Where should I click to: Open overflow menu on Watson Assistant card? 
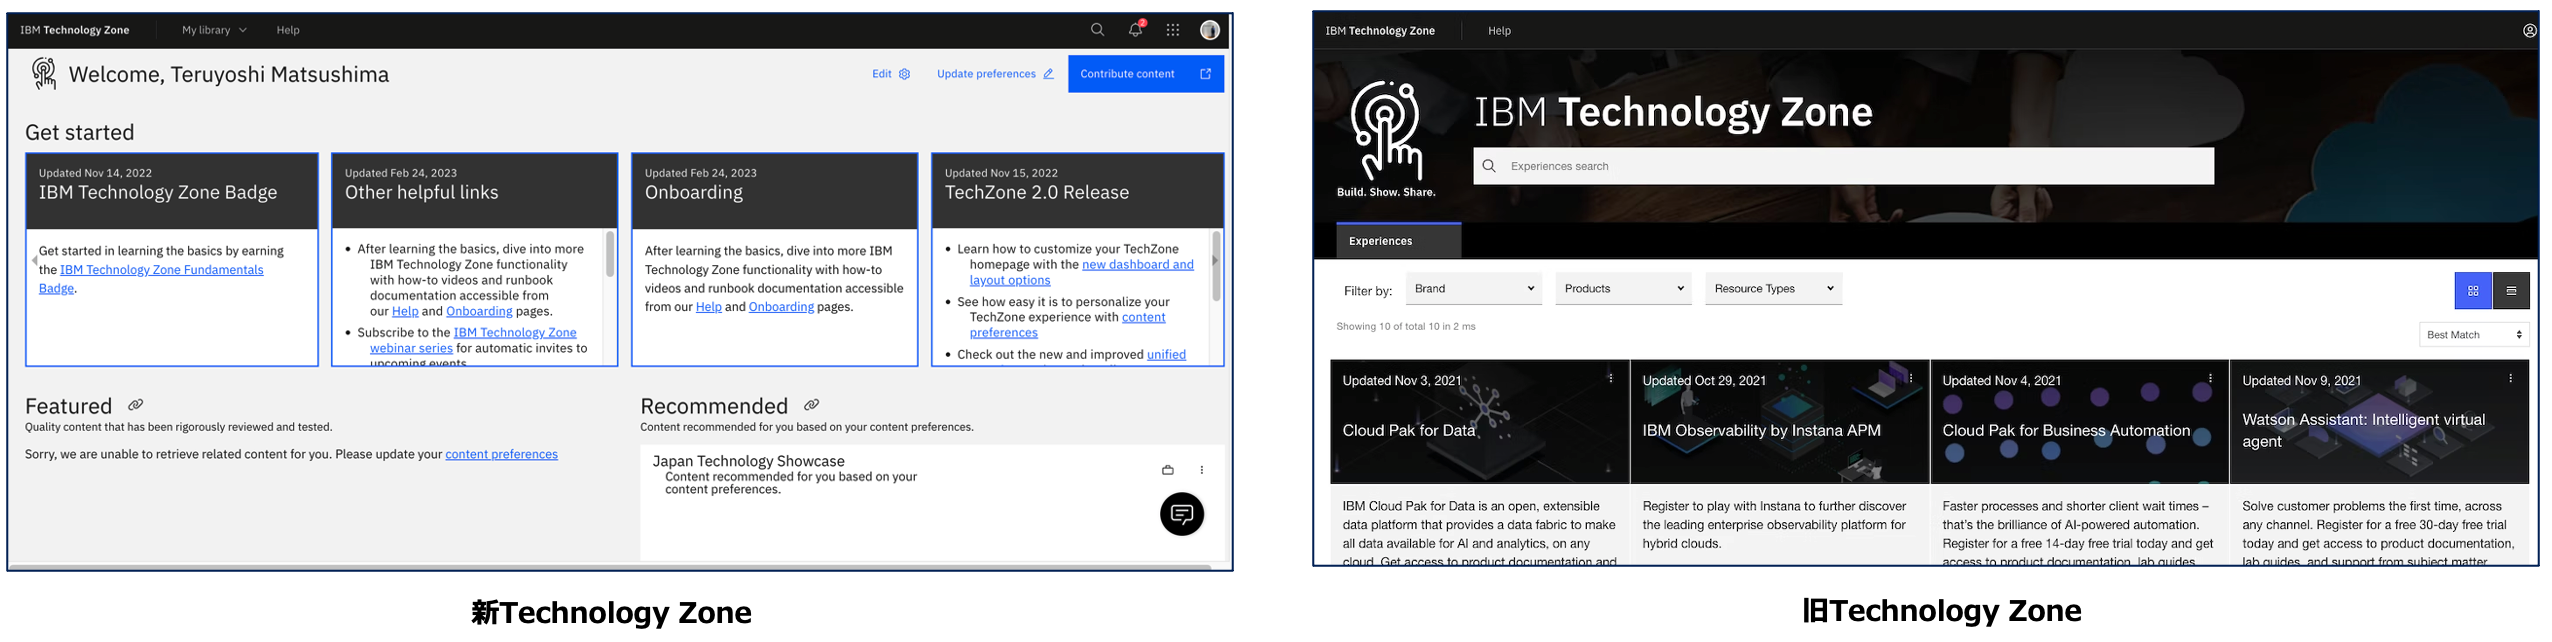click(2509, 378)
